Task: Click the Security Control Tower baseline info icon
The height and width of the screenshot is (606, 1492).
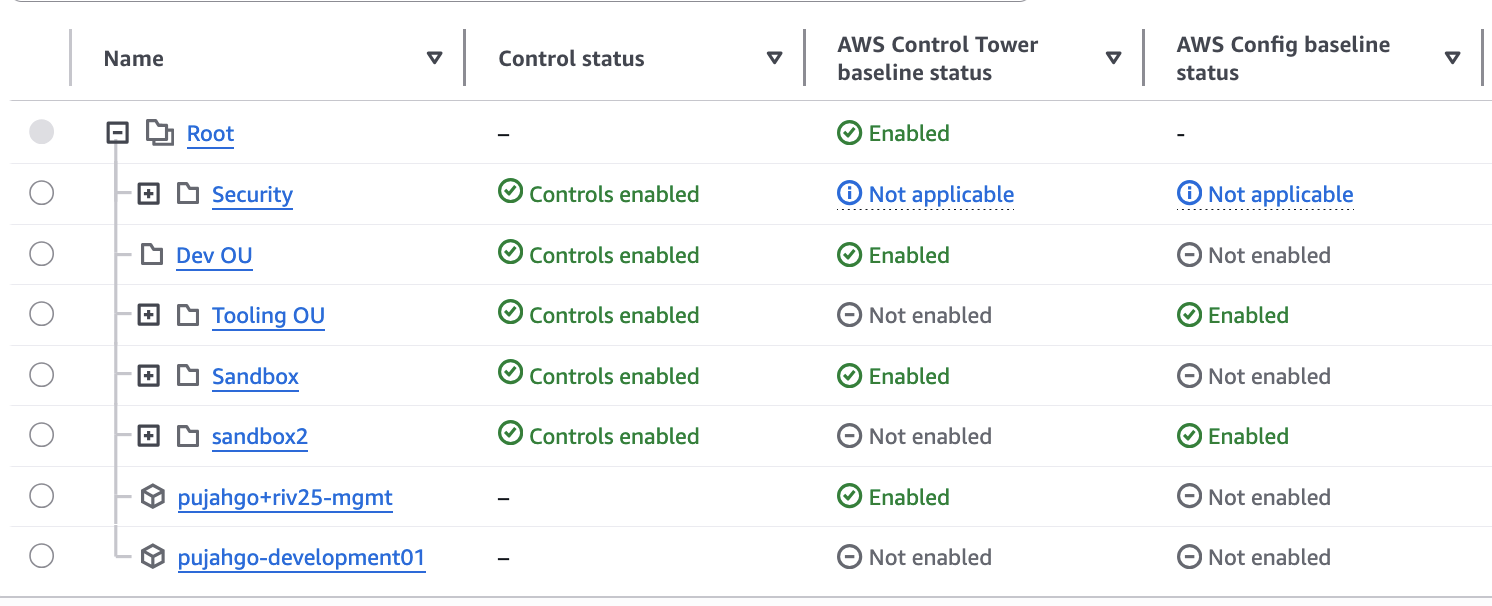Action: (x=849, y=194)
